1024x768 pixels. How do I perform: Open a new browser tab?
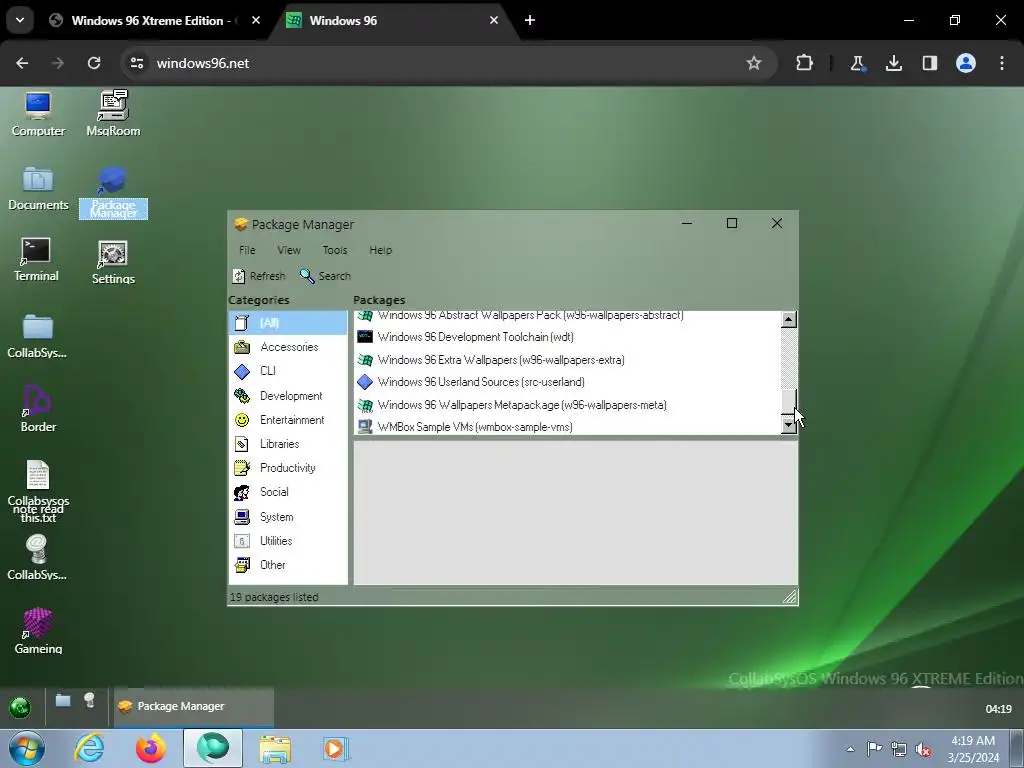point(530,21)
